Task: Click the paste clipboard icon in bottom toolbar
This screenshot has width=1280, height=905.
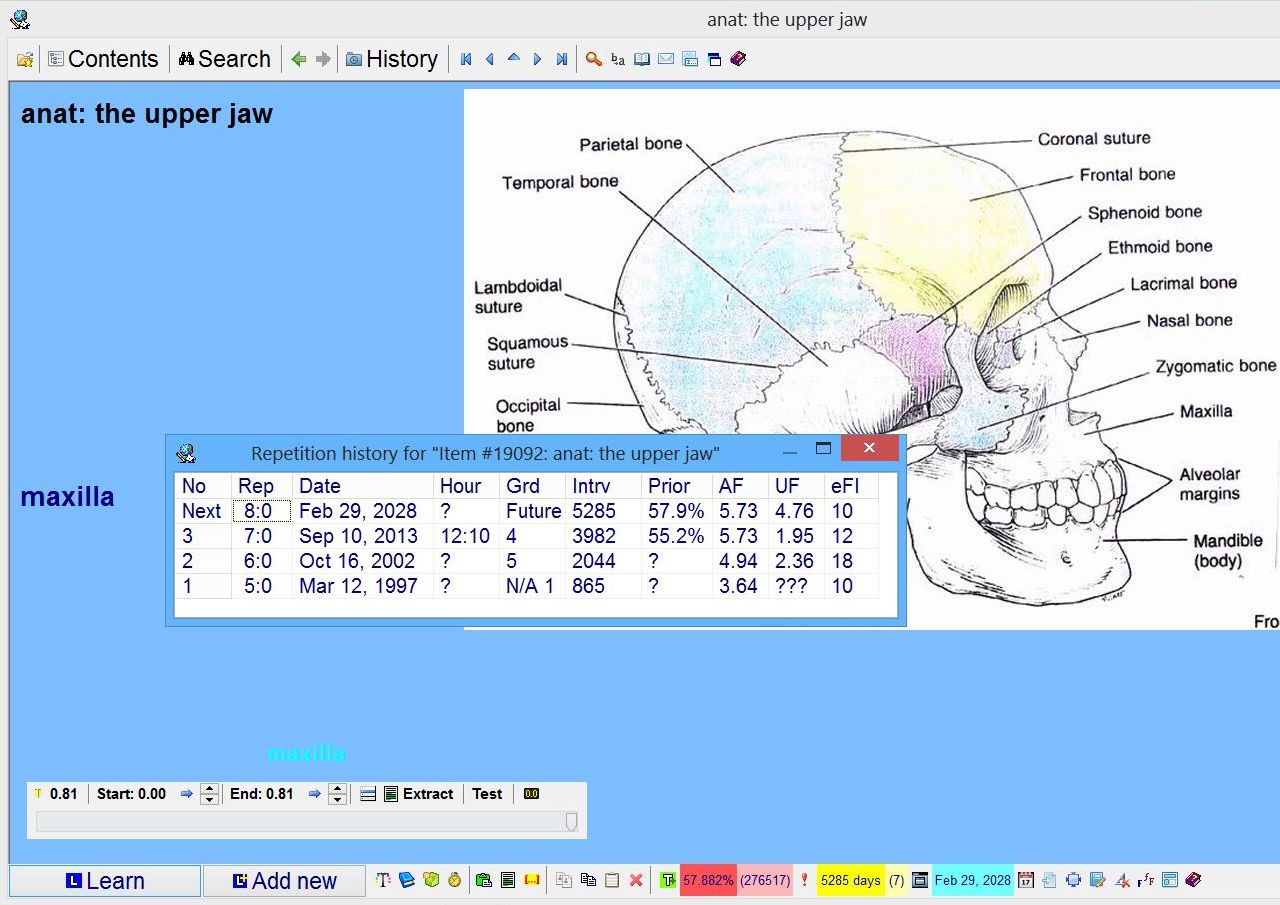Action: click(x=612, y=881)
